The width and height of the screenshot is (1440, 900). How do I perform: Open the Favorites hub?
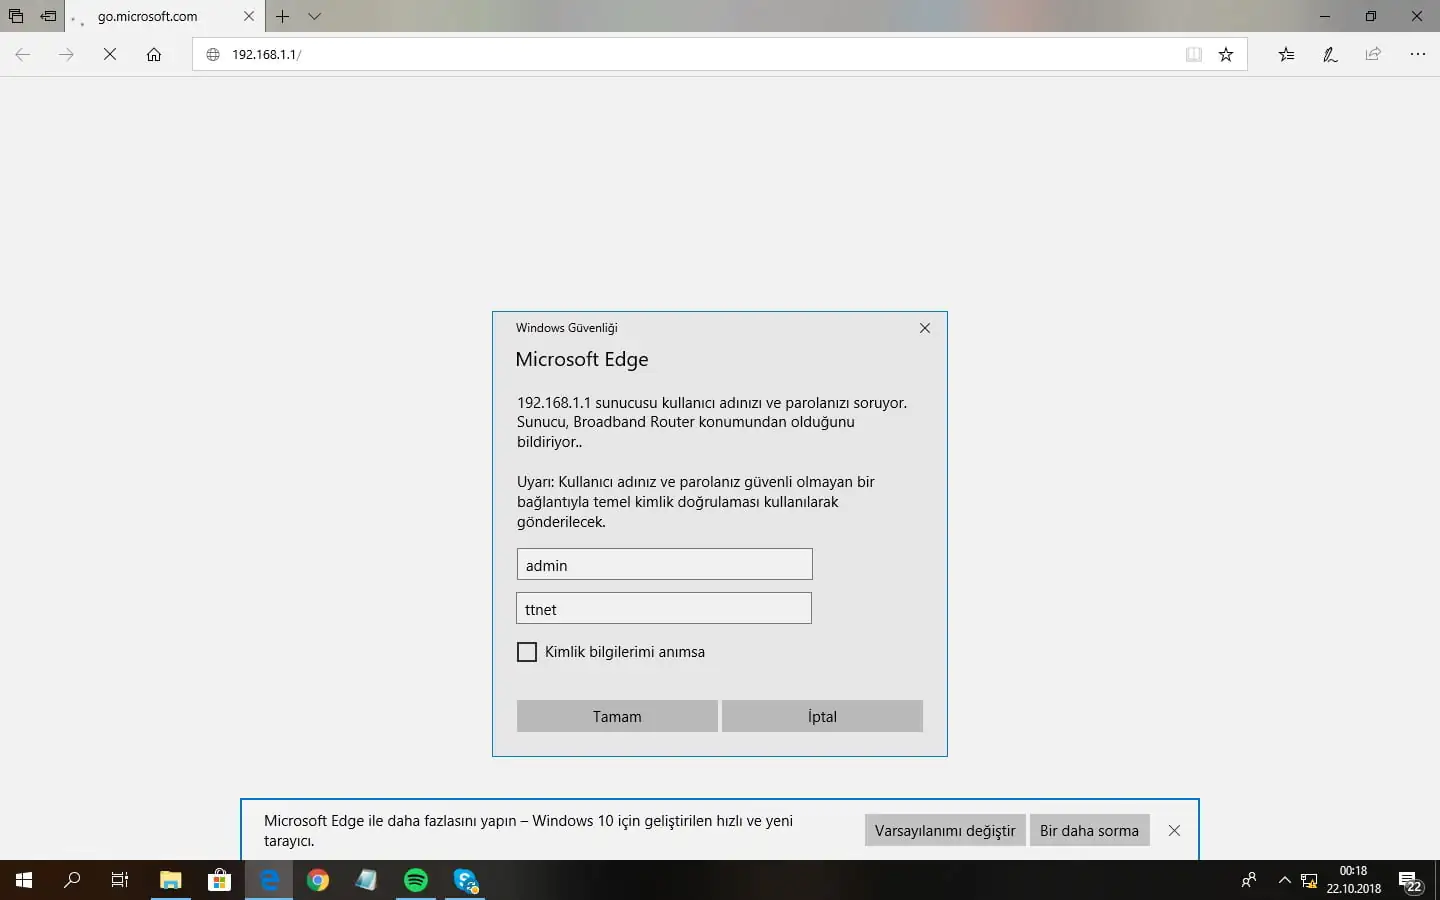[1287, 54]
